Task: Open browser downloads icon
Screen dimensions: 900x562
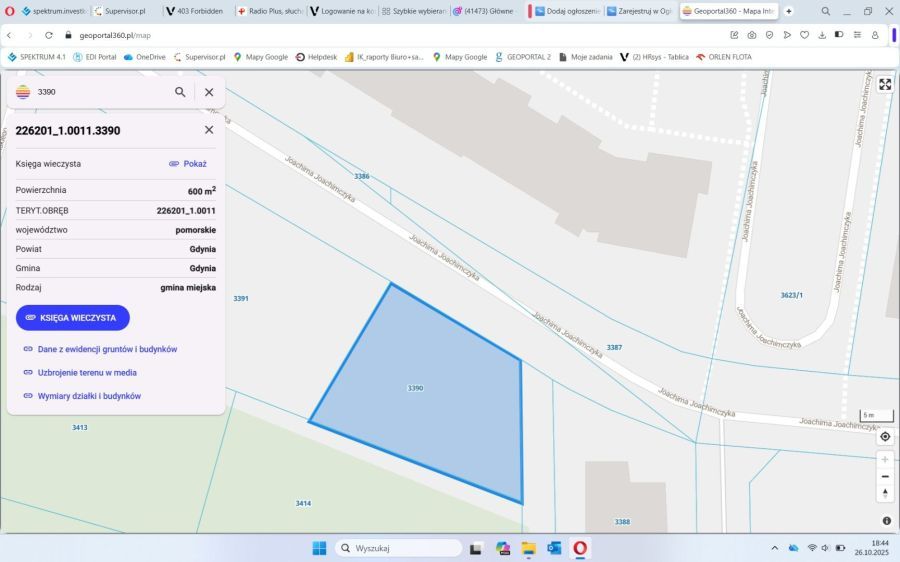Action: (x=822, y=35)
